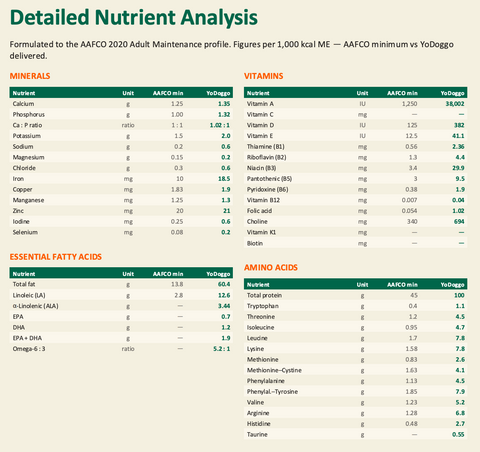This screenshot has width=480, height=452.
Task: Click the Valine amino acid name
Action: click(x=255, y=402)
